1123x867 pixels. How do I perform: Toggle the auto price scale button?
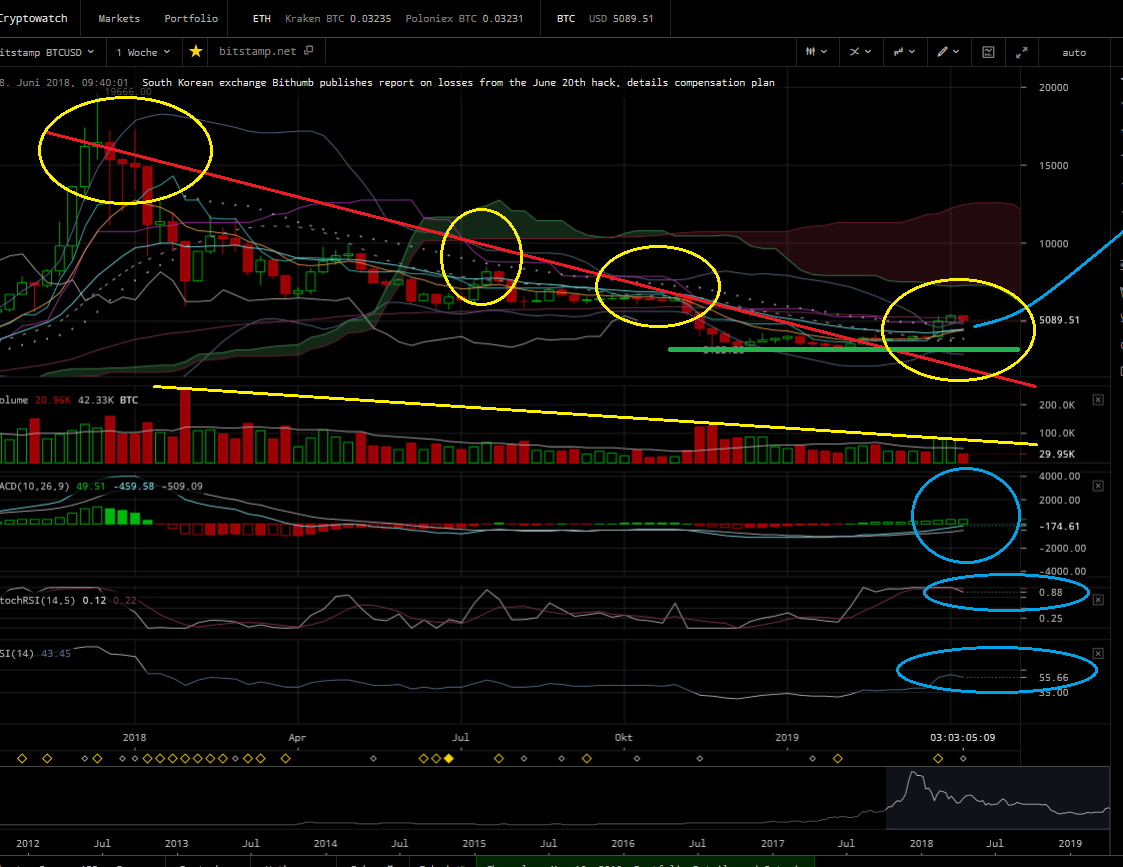tap(1074, 53)
